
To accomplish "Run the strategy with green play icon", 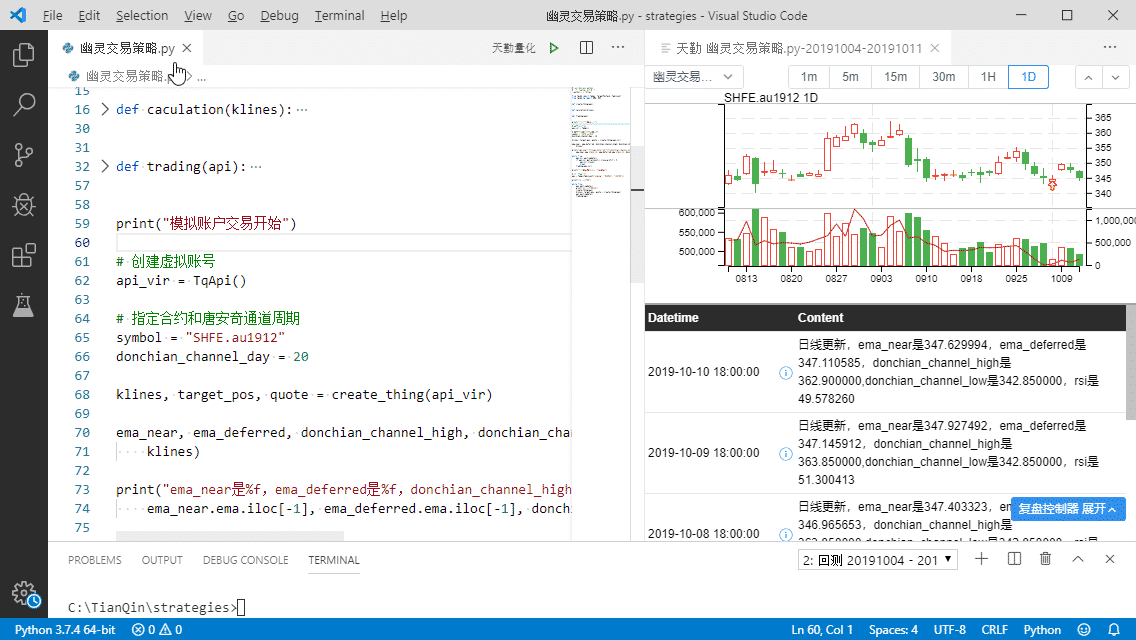I will click(554, 48).
